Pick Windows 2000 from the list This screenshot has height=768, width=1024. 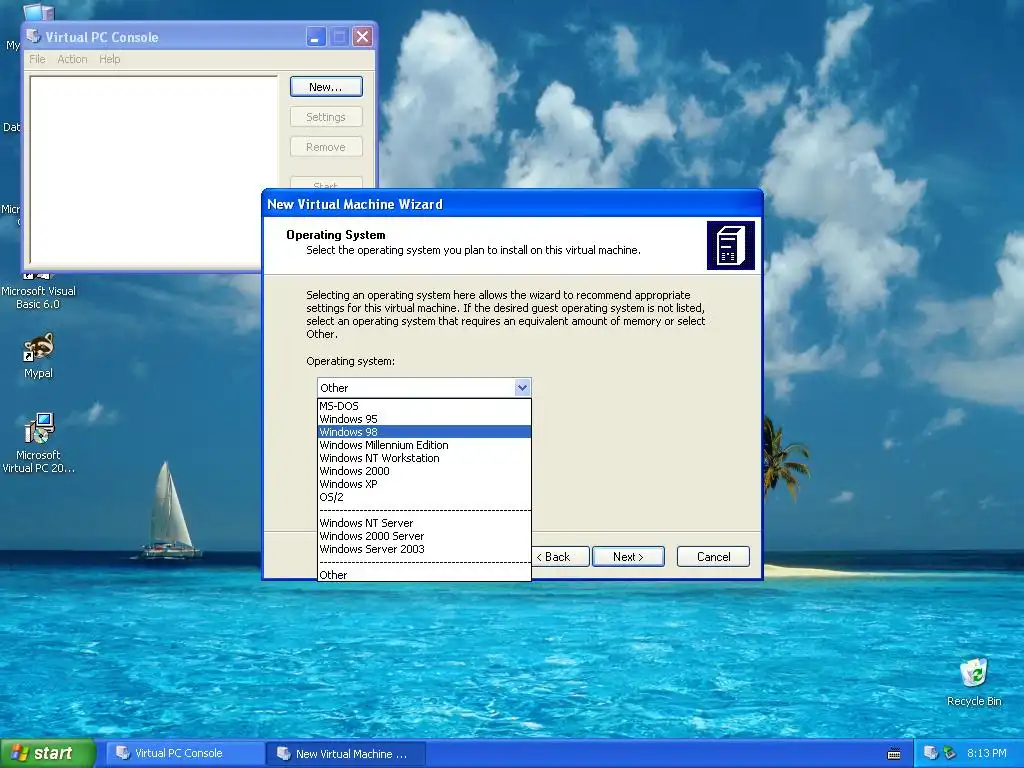(424, 471)
